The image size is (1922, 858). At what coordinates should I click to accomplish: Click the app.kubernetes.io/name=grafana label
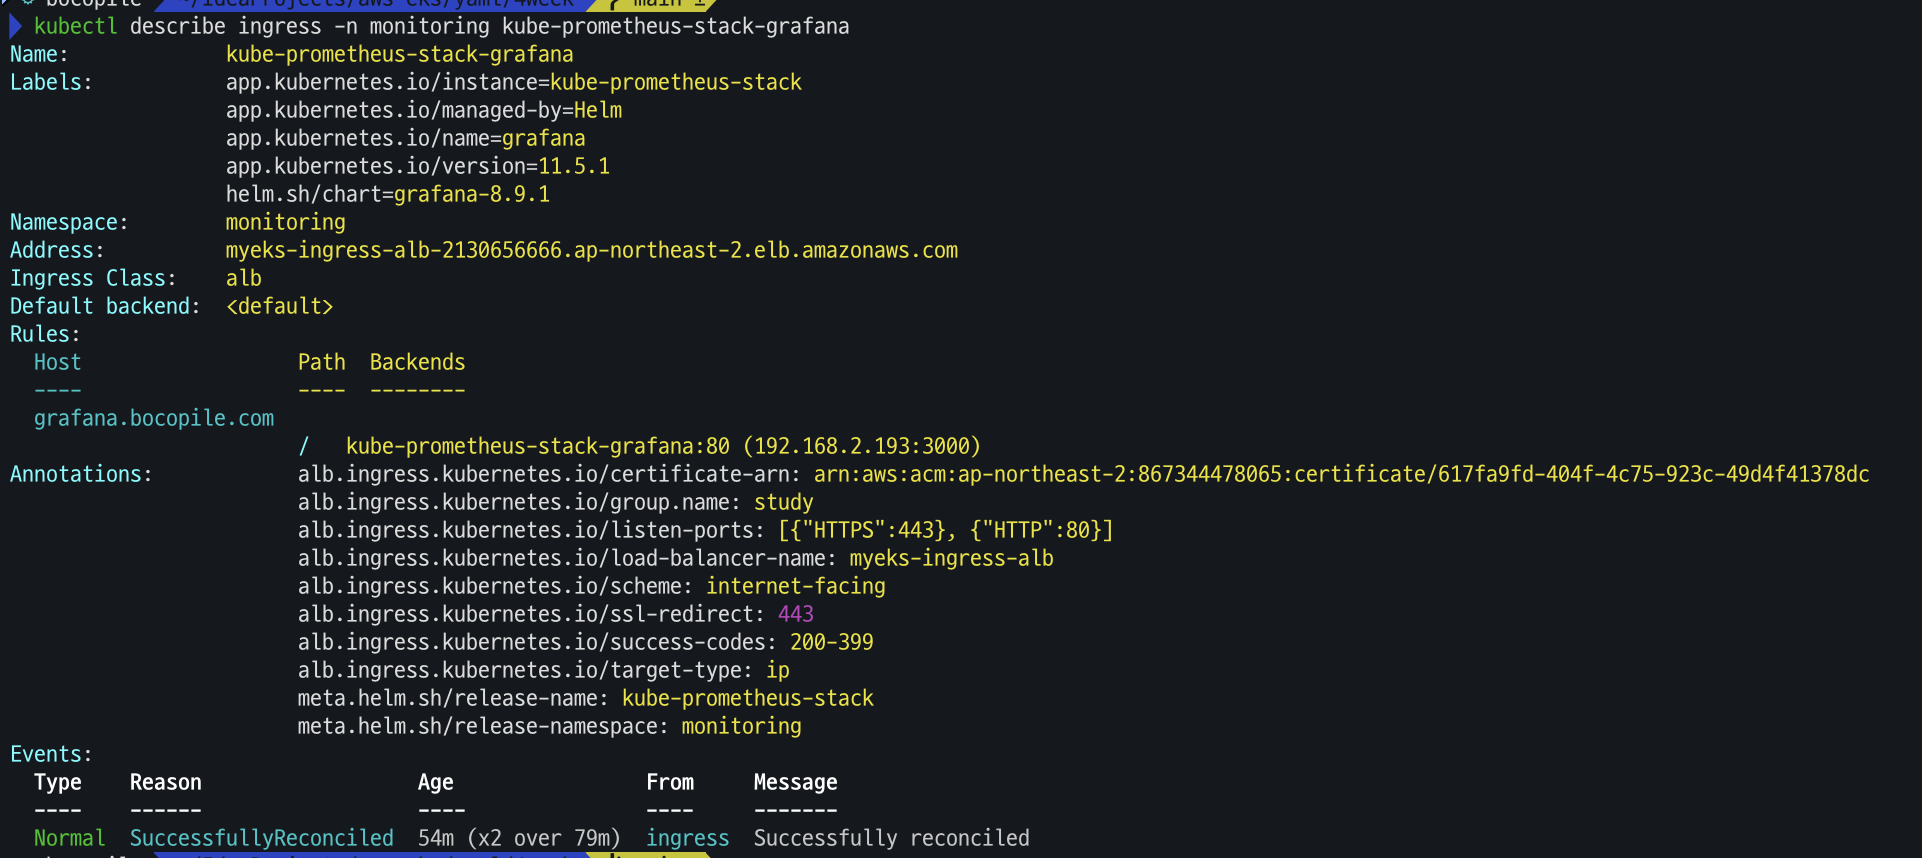406,138
